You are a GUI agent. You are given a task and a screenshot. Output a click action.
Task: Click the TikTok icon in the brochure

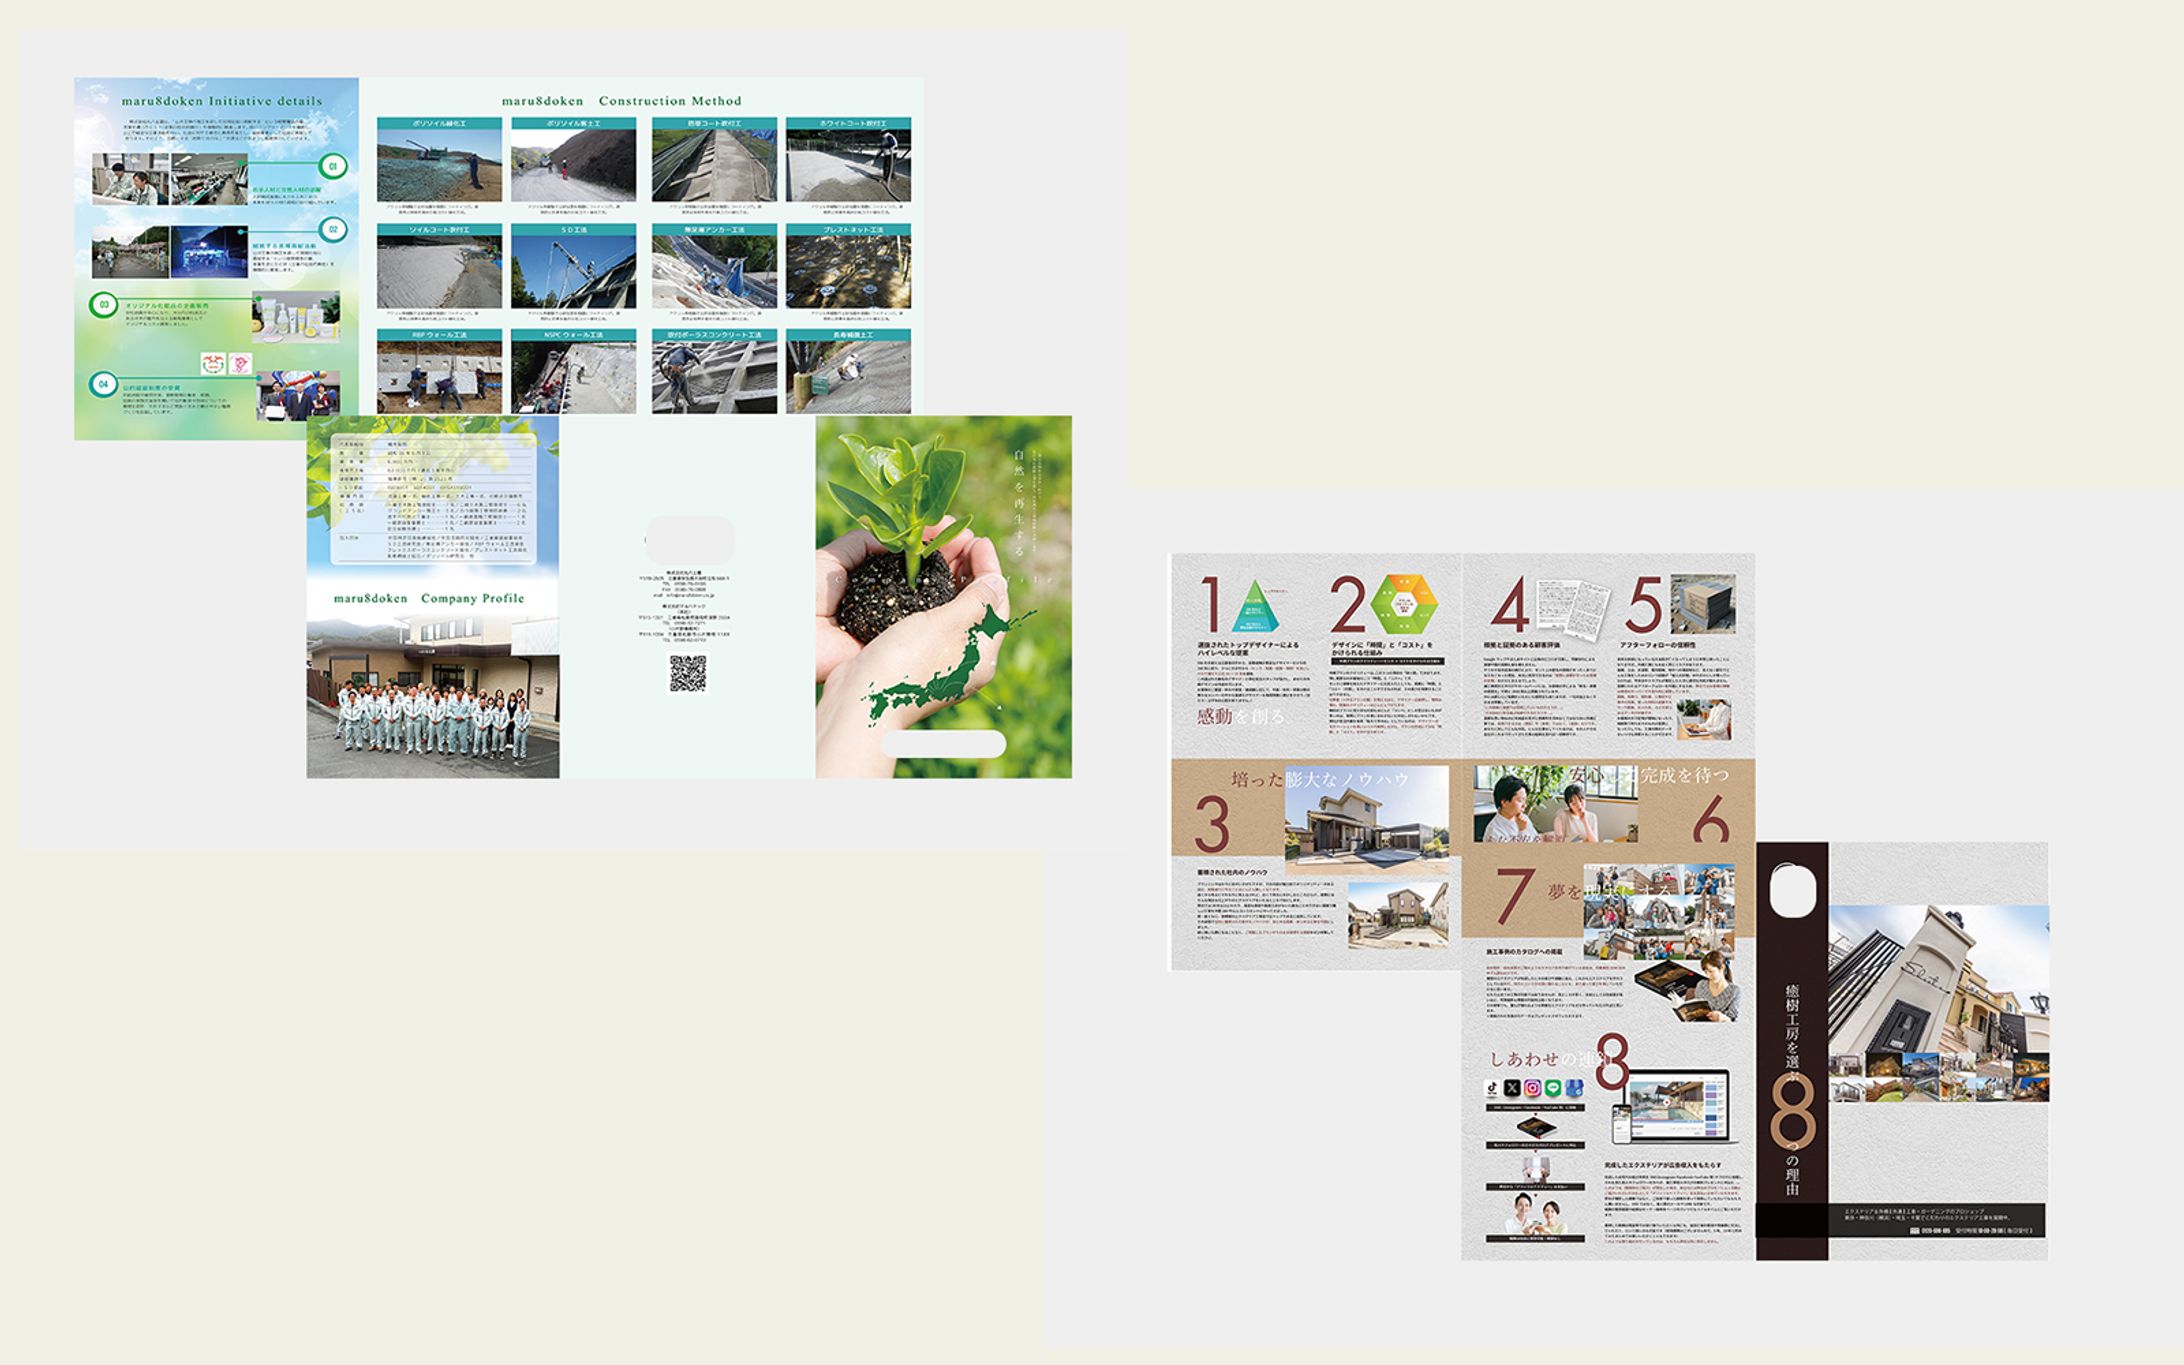(1493, 1088)
